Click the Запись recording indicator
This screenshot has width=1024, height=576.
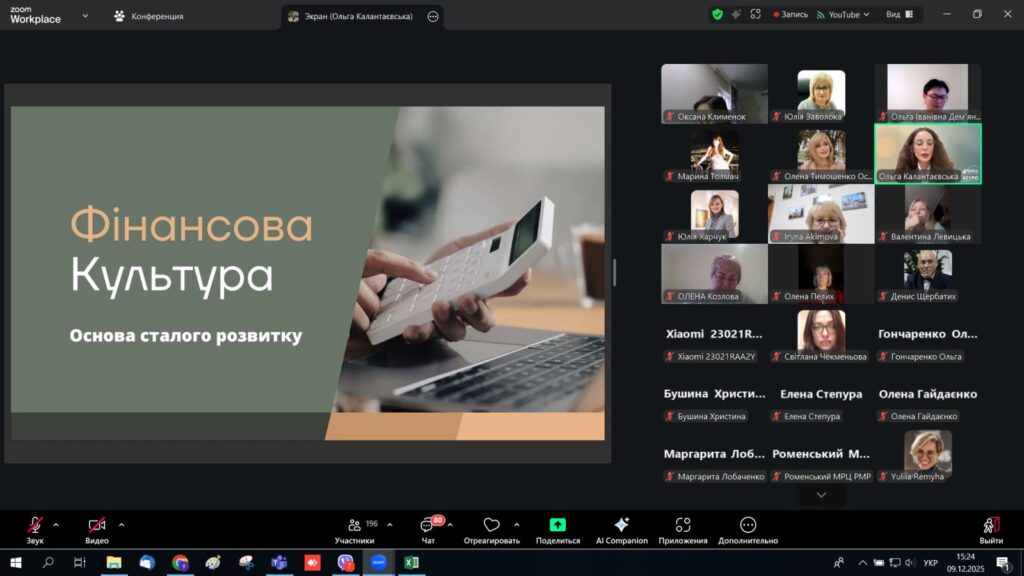coord(790,15)
